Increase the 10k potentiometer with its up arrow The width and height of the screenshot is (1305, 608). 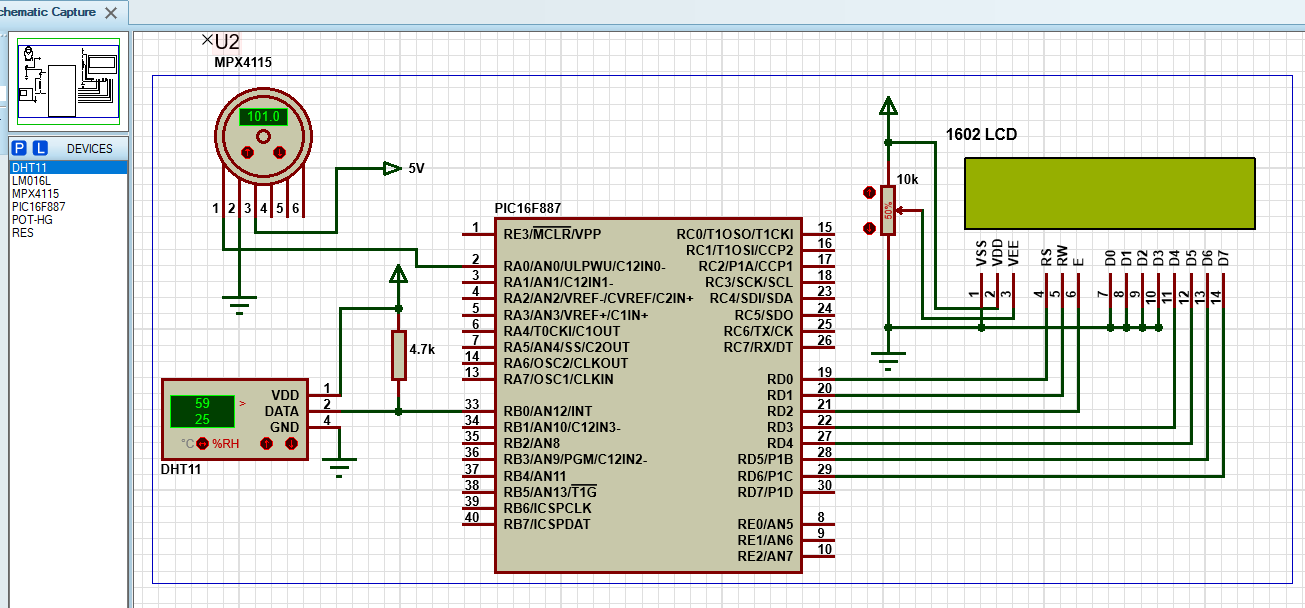[869, 192]
